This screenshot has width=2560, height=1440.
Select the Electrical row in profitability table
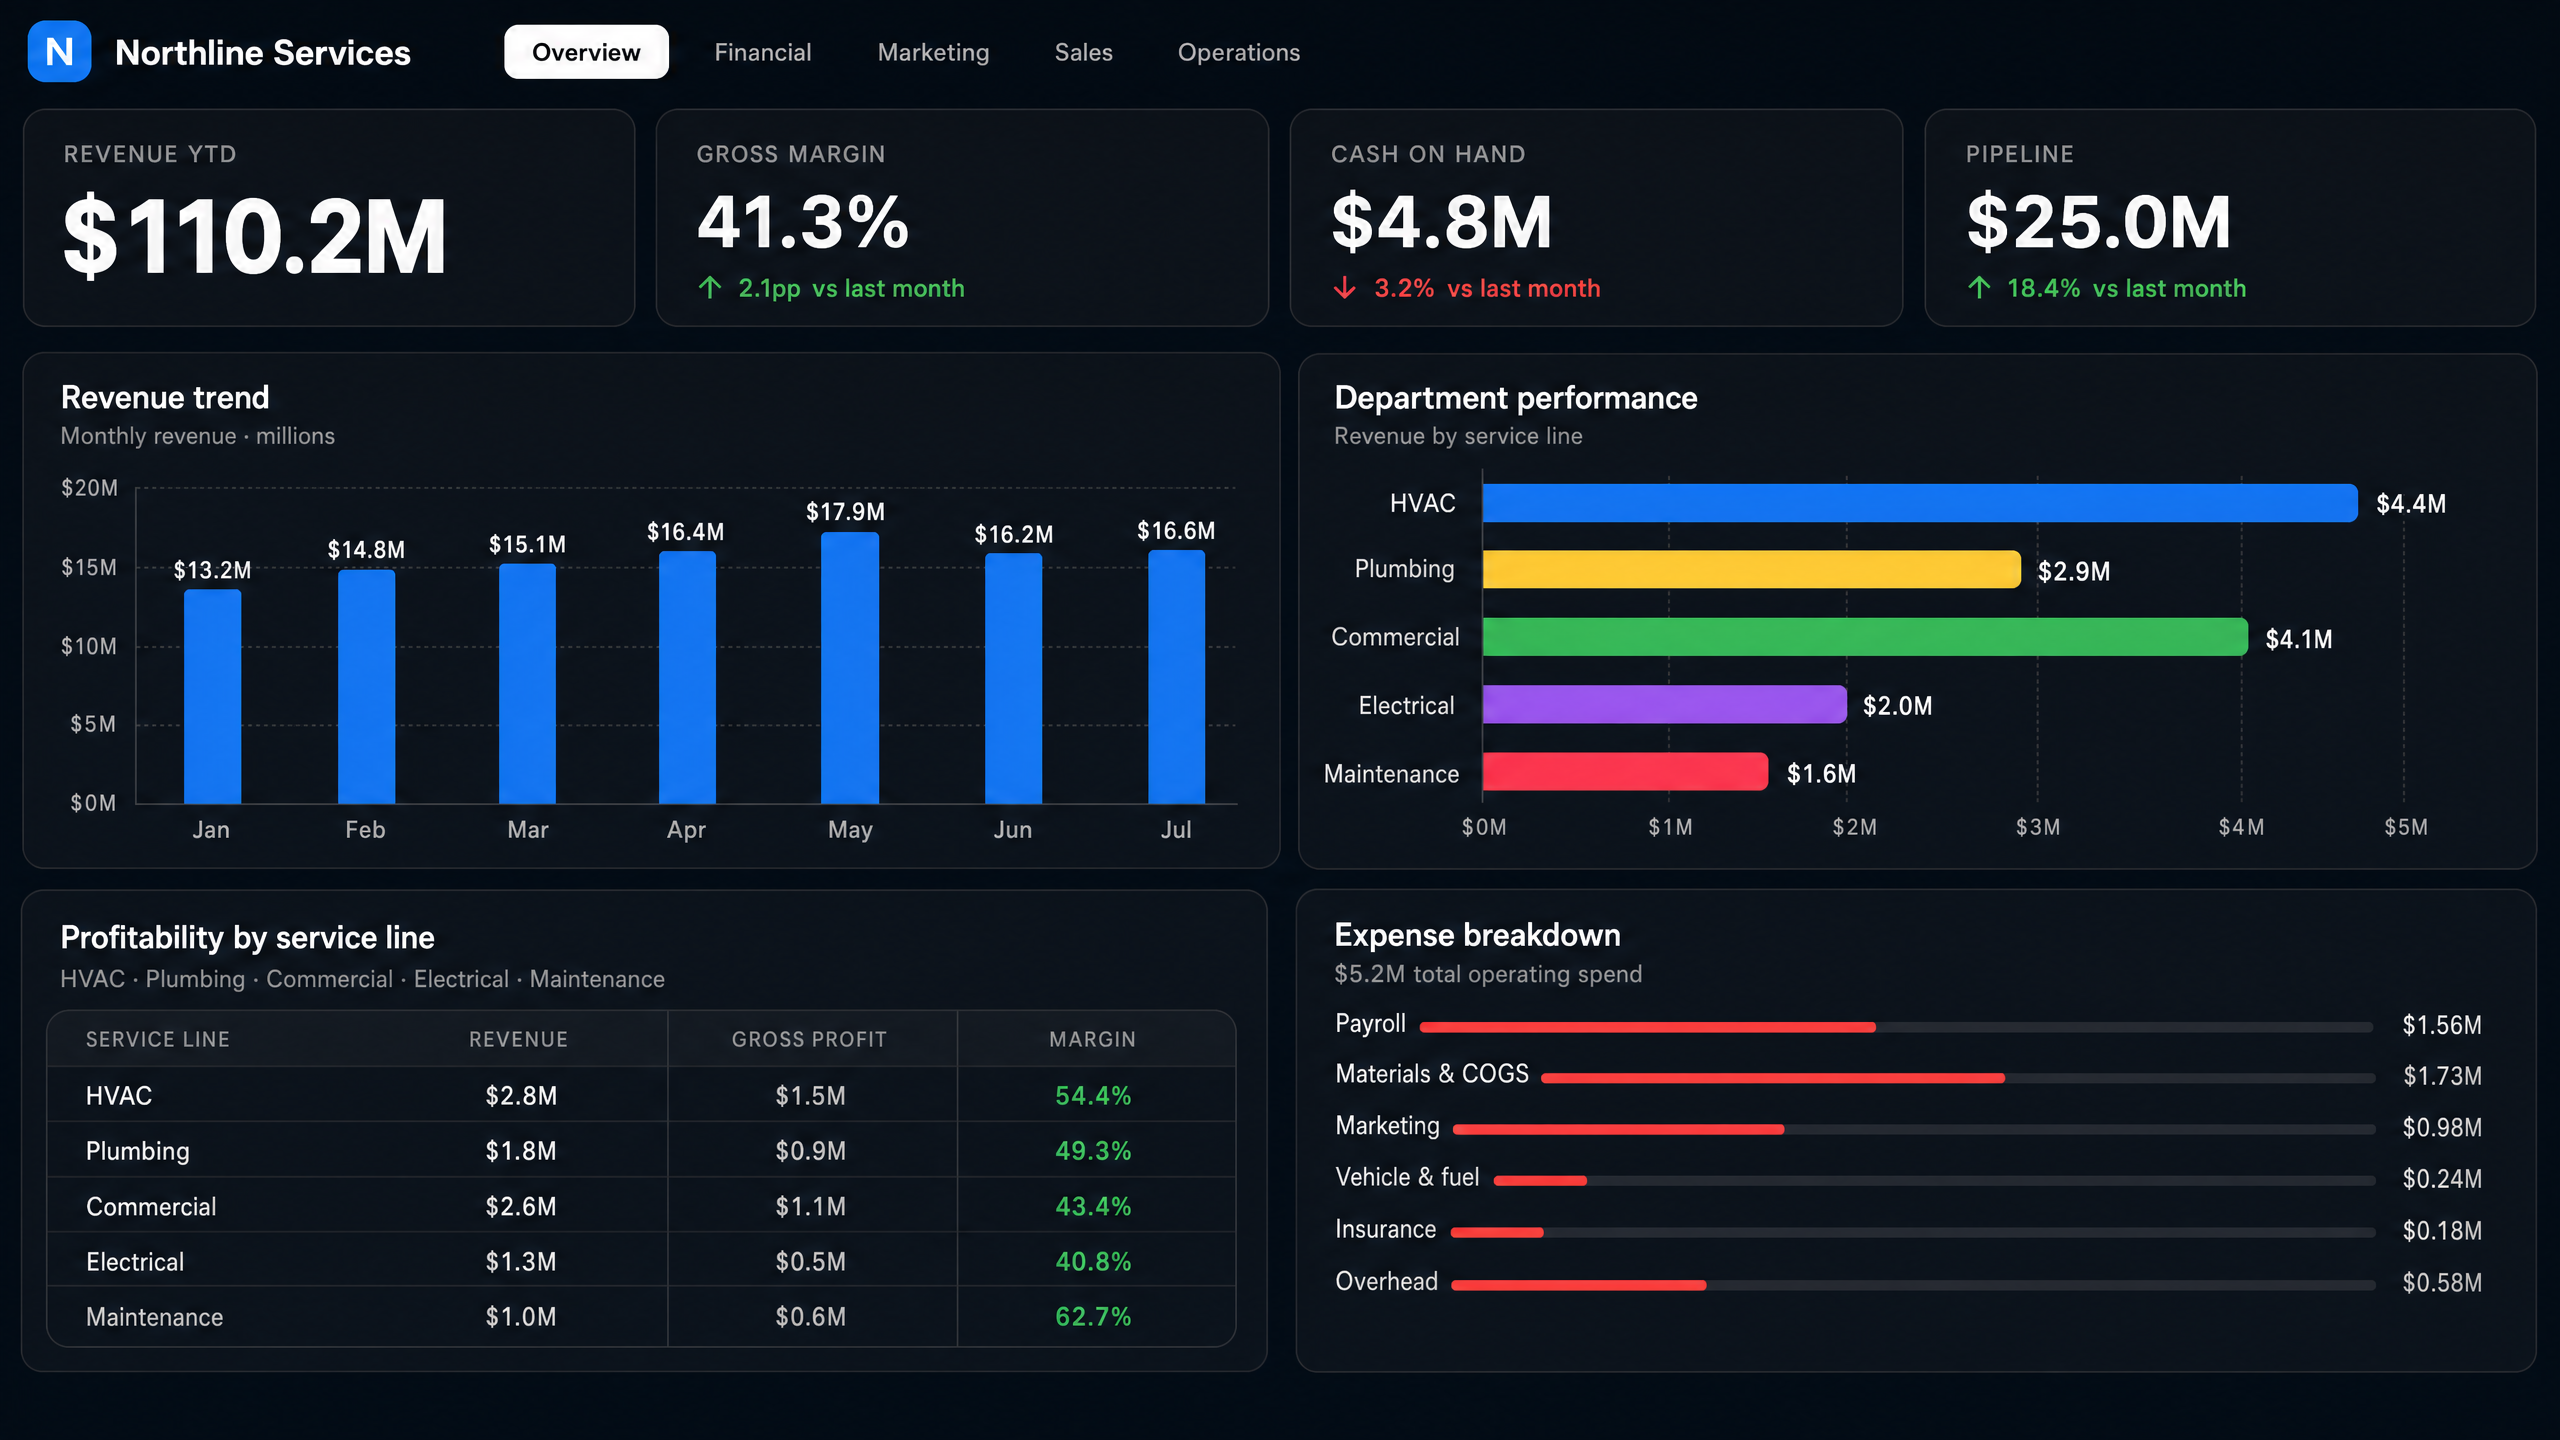[x=641, y=1261]
